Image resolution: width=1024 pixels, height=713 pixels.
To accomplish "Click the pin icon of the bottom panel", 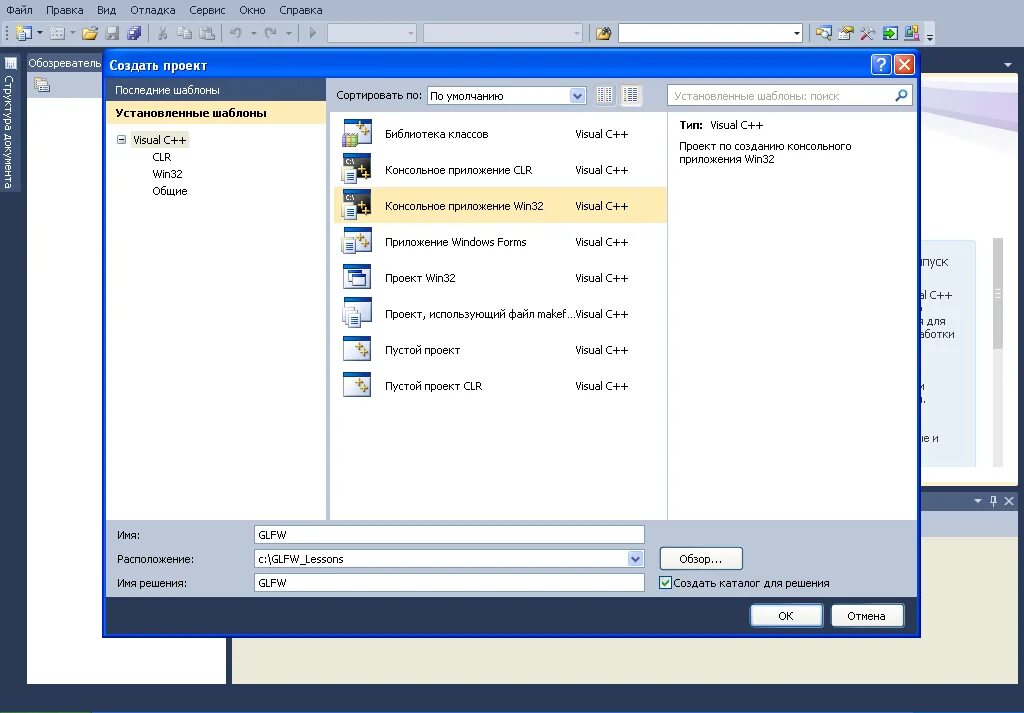I will coord(993,501).
